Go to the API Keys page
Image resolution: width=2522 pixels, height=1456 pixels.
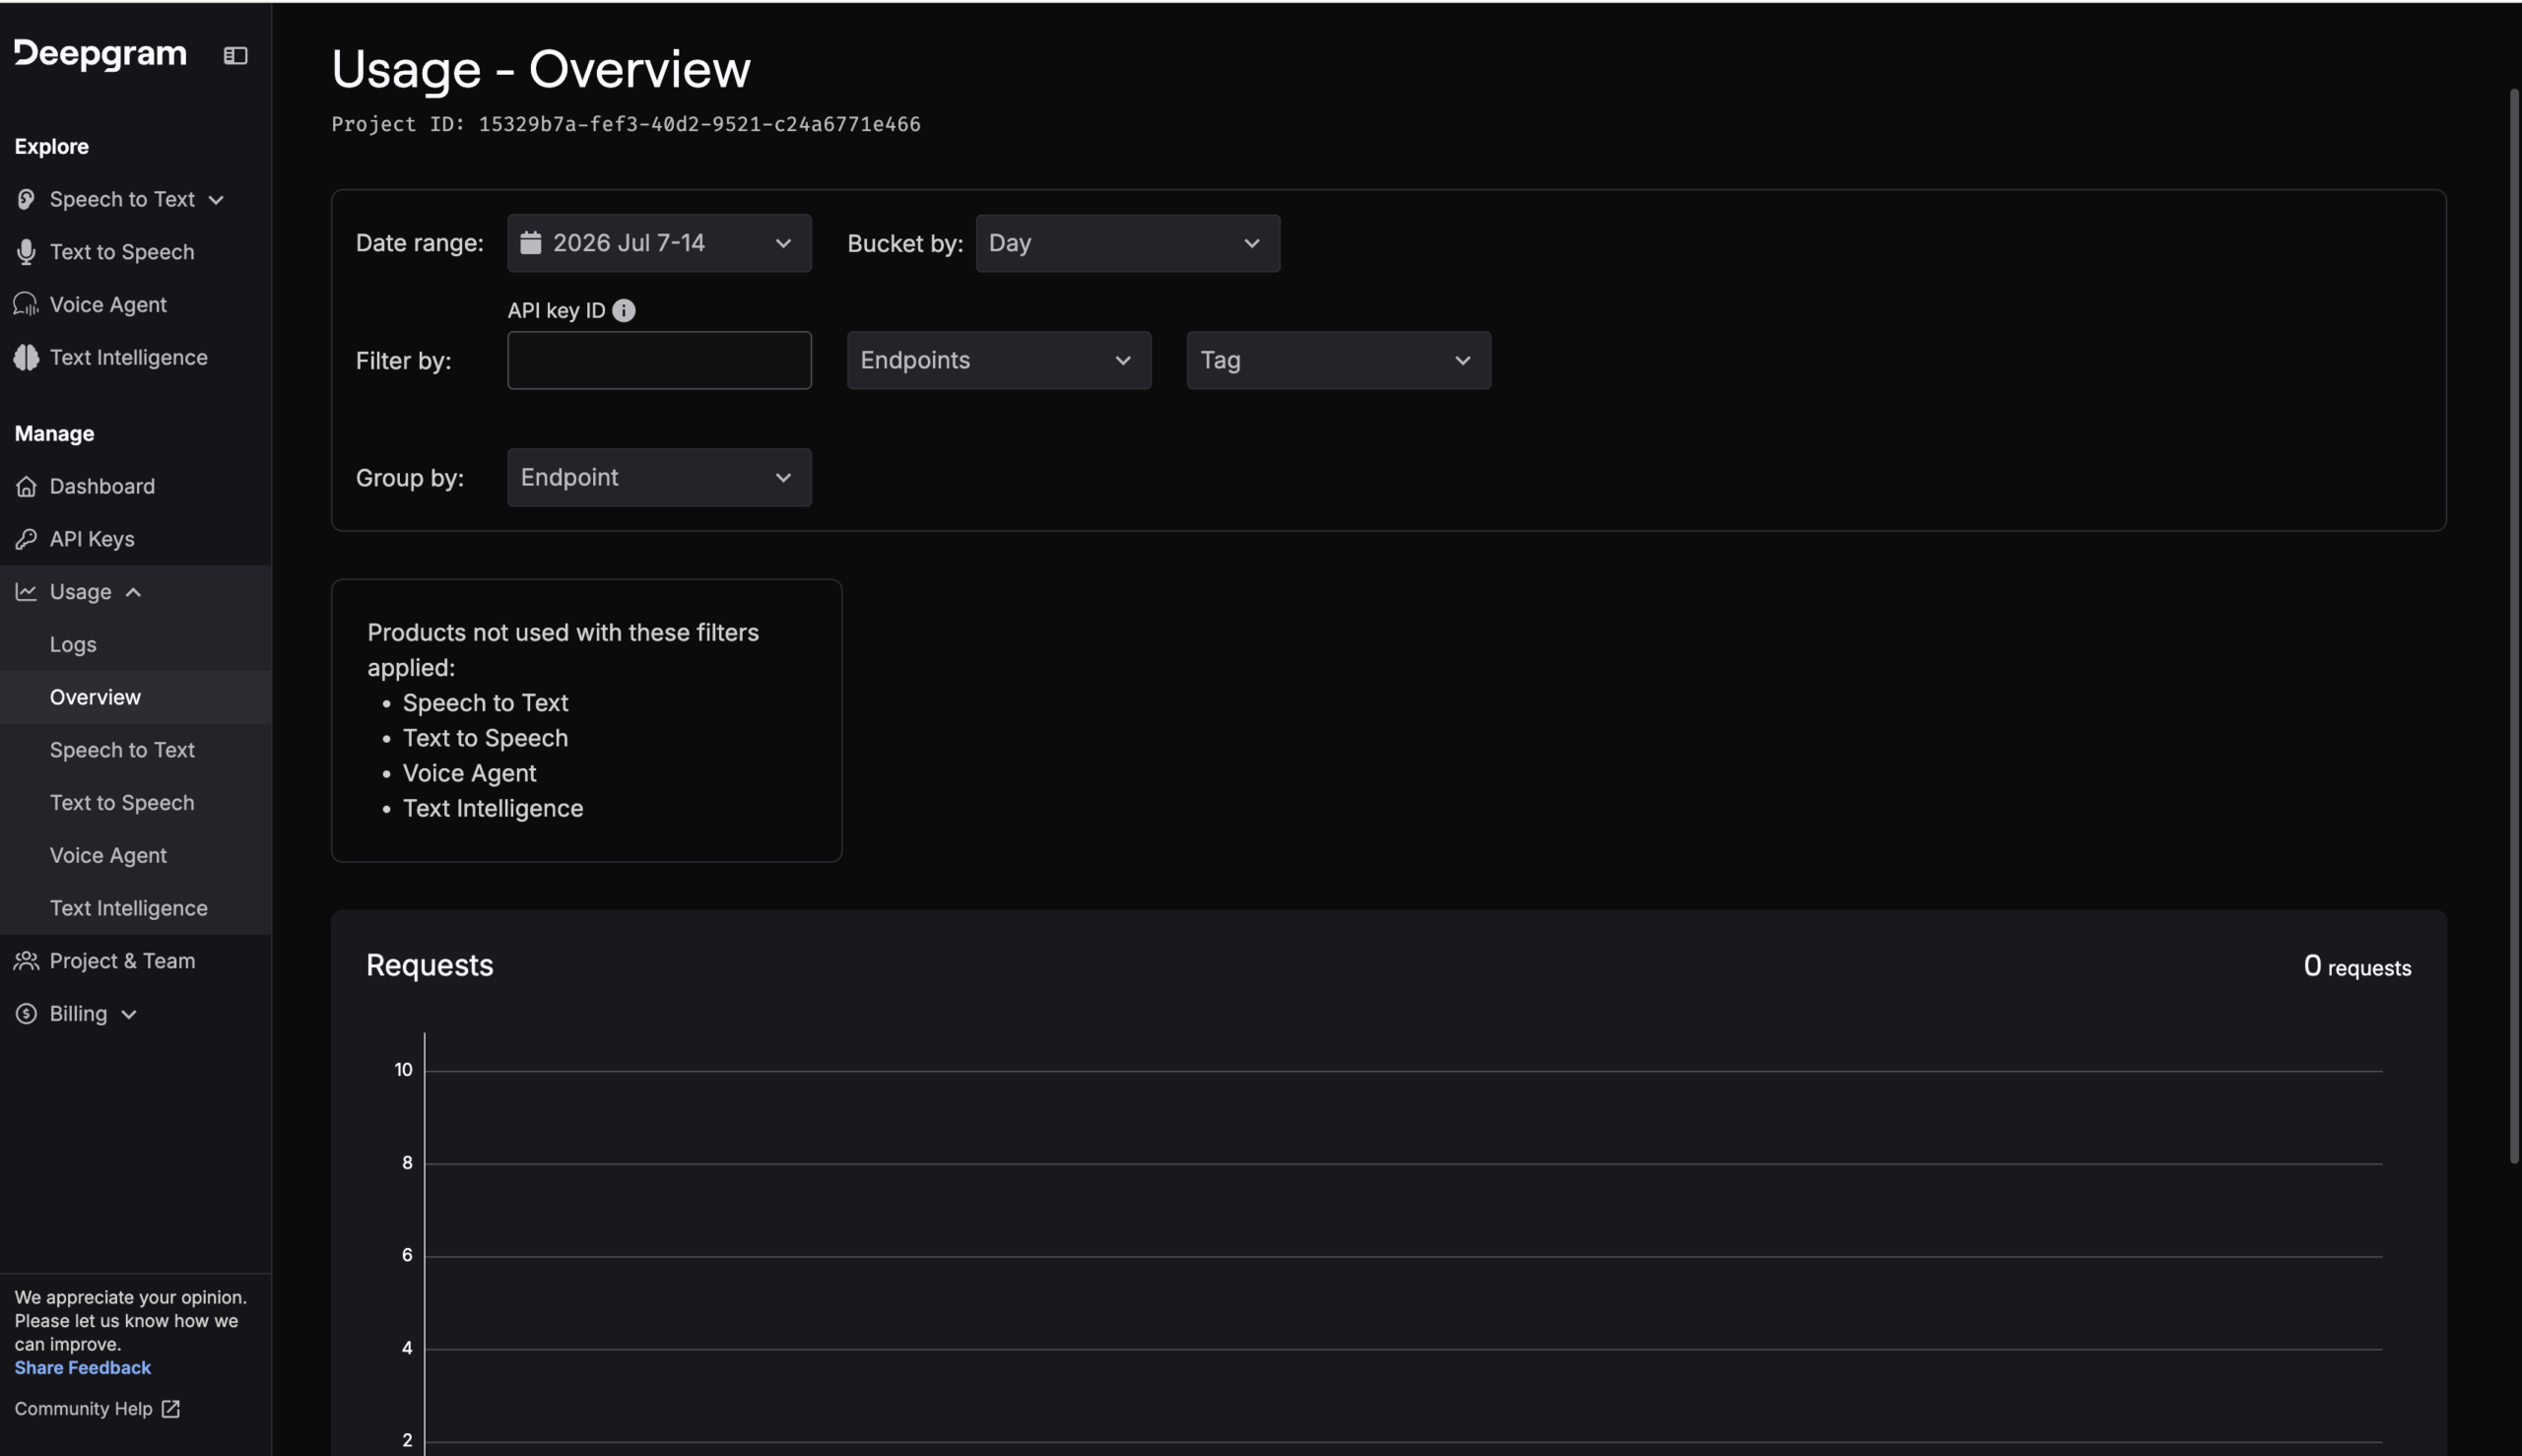click(92, 539)
